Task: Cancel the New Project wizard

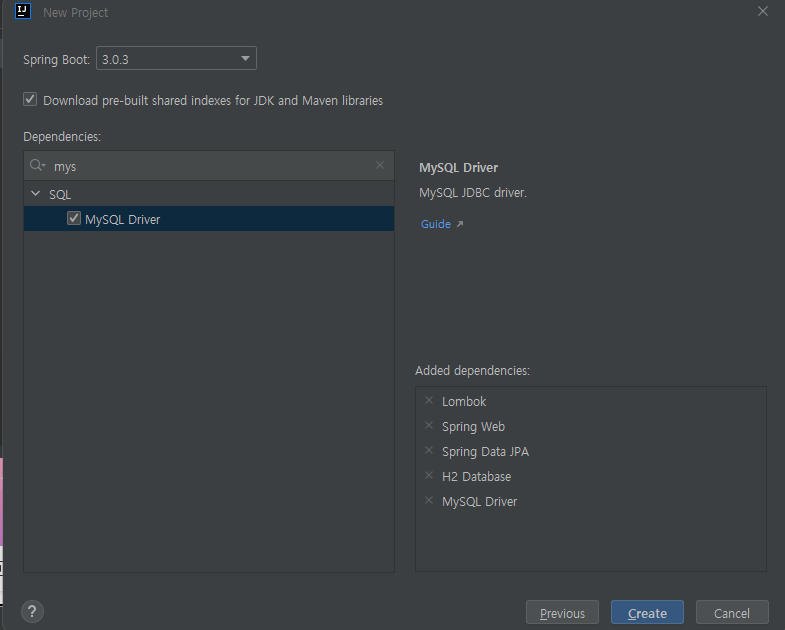Action: 732,613
